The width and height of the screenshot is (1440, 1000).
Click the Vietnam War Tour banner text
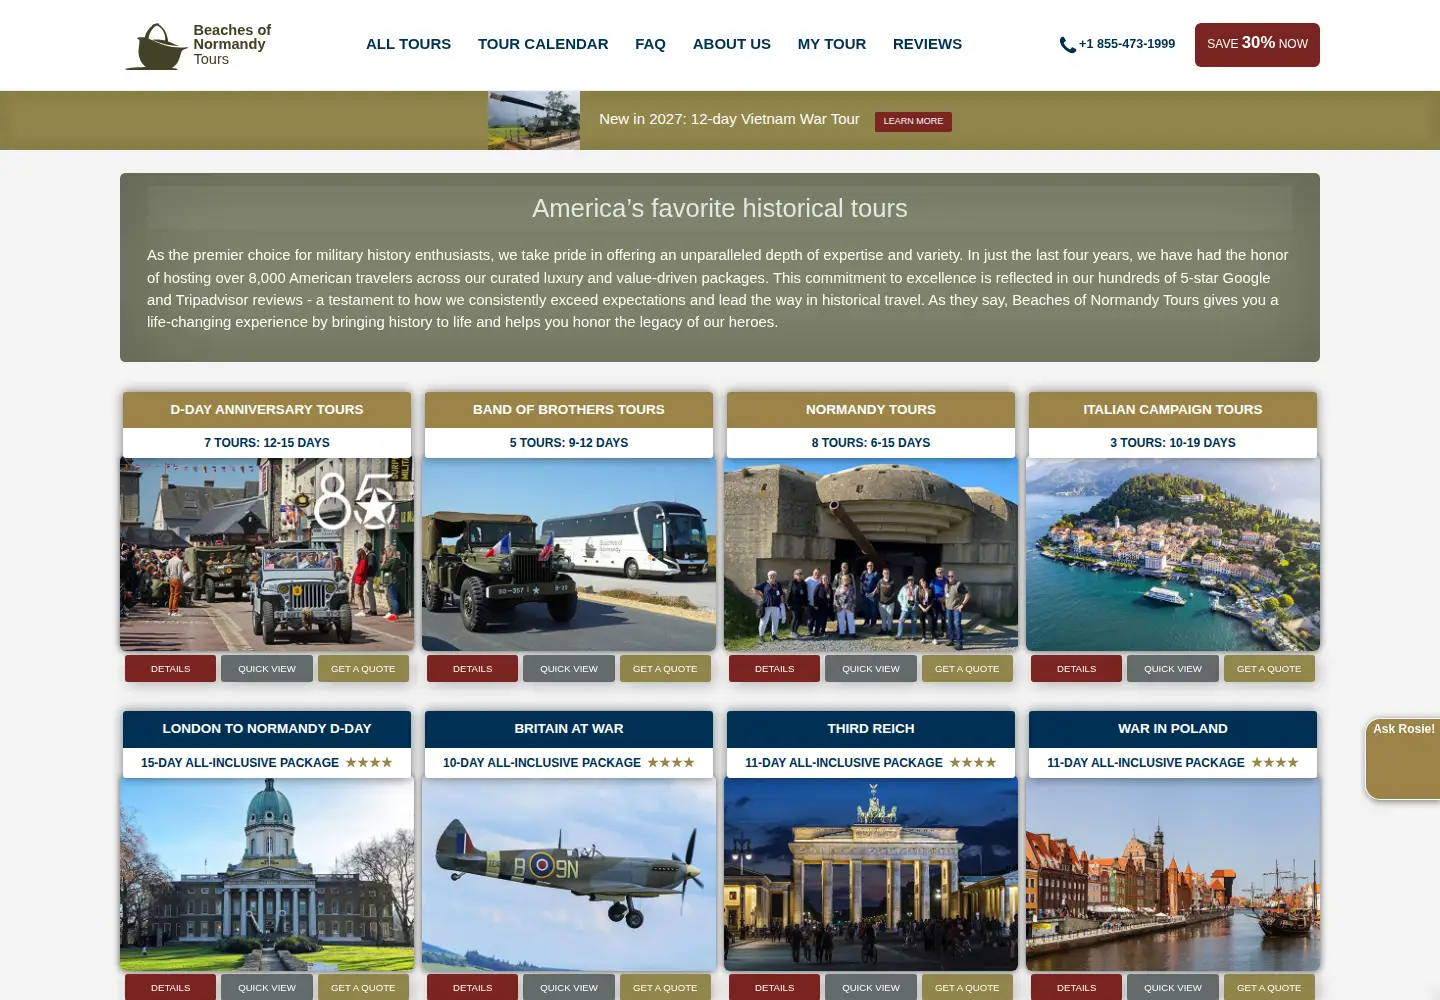point(729,119)
